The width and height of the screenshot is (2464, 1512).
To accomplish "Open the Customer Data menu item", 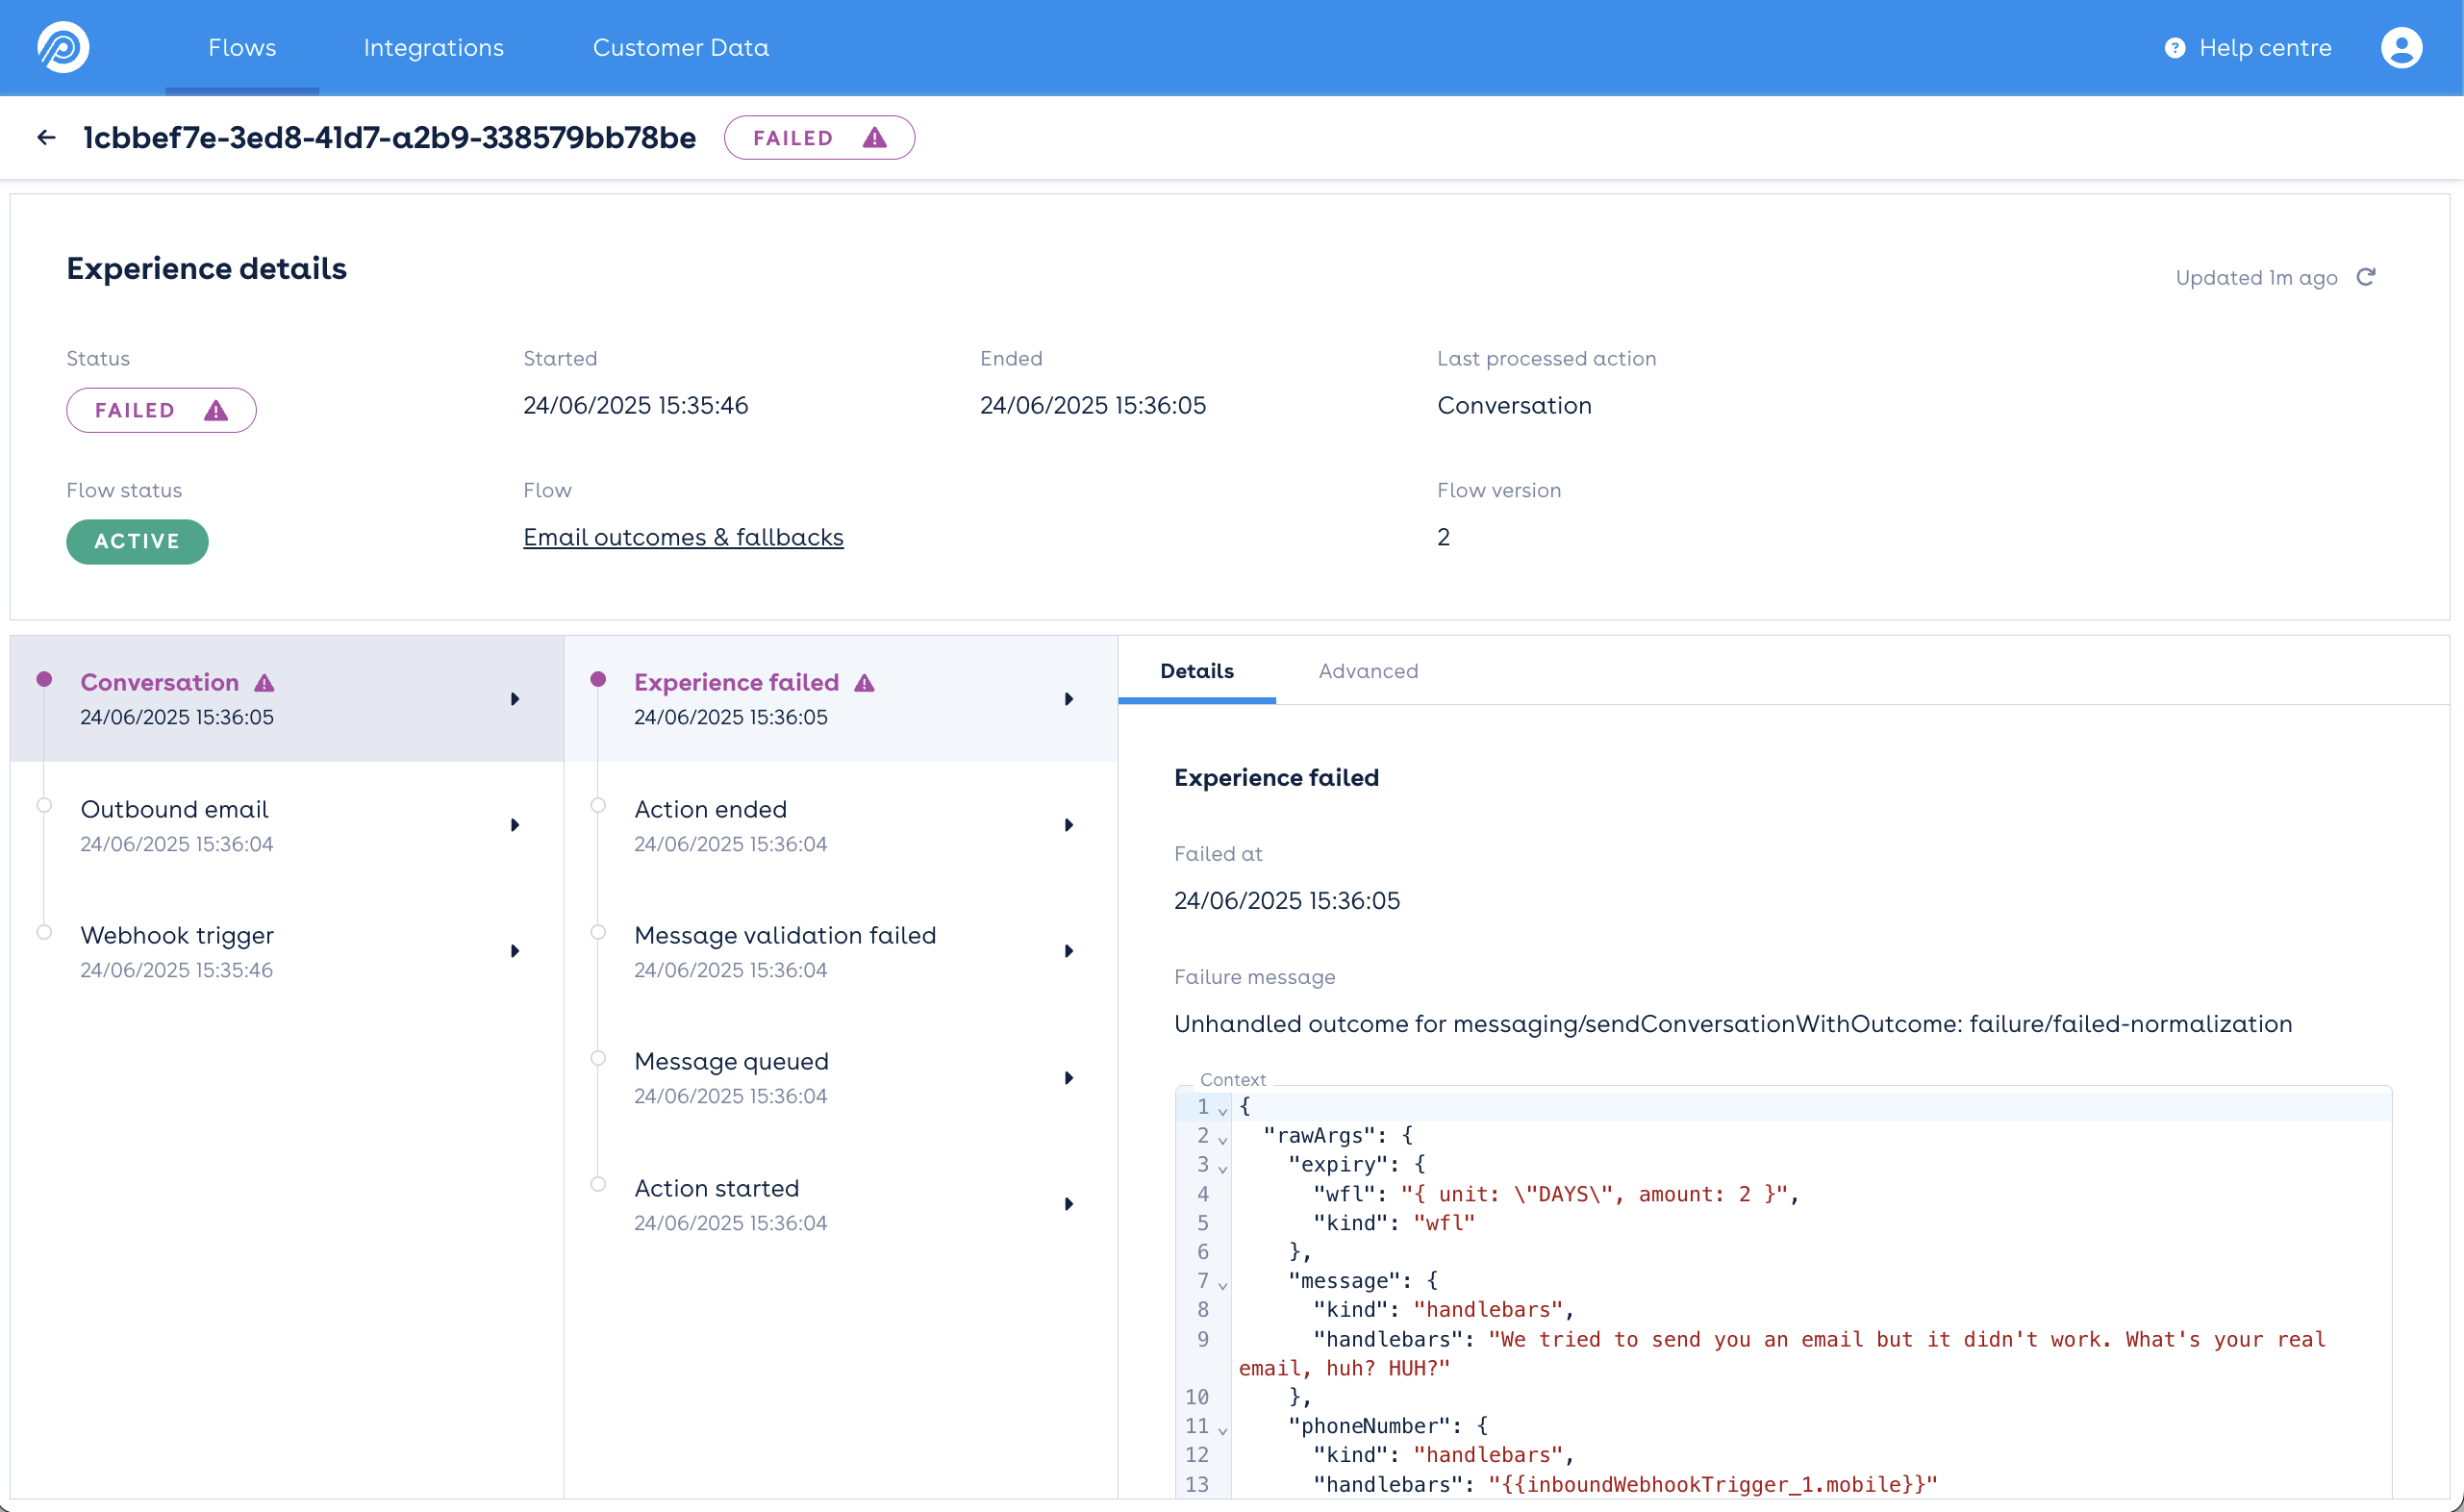I will [x=680, y=47].
